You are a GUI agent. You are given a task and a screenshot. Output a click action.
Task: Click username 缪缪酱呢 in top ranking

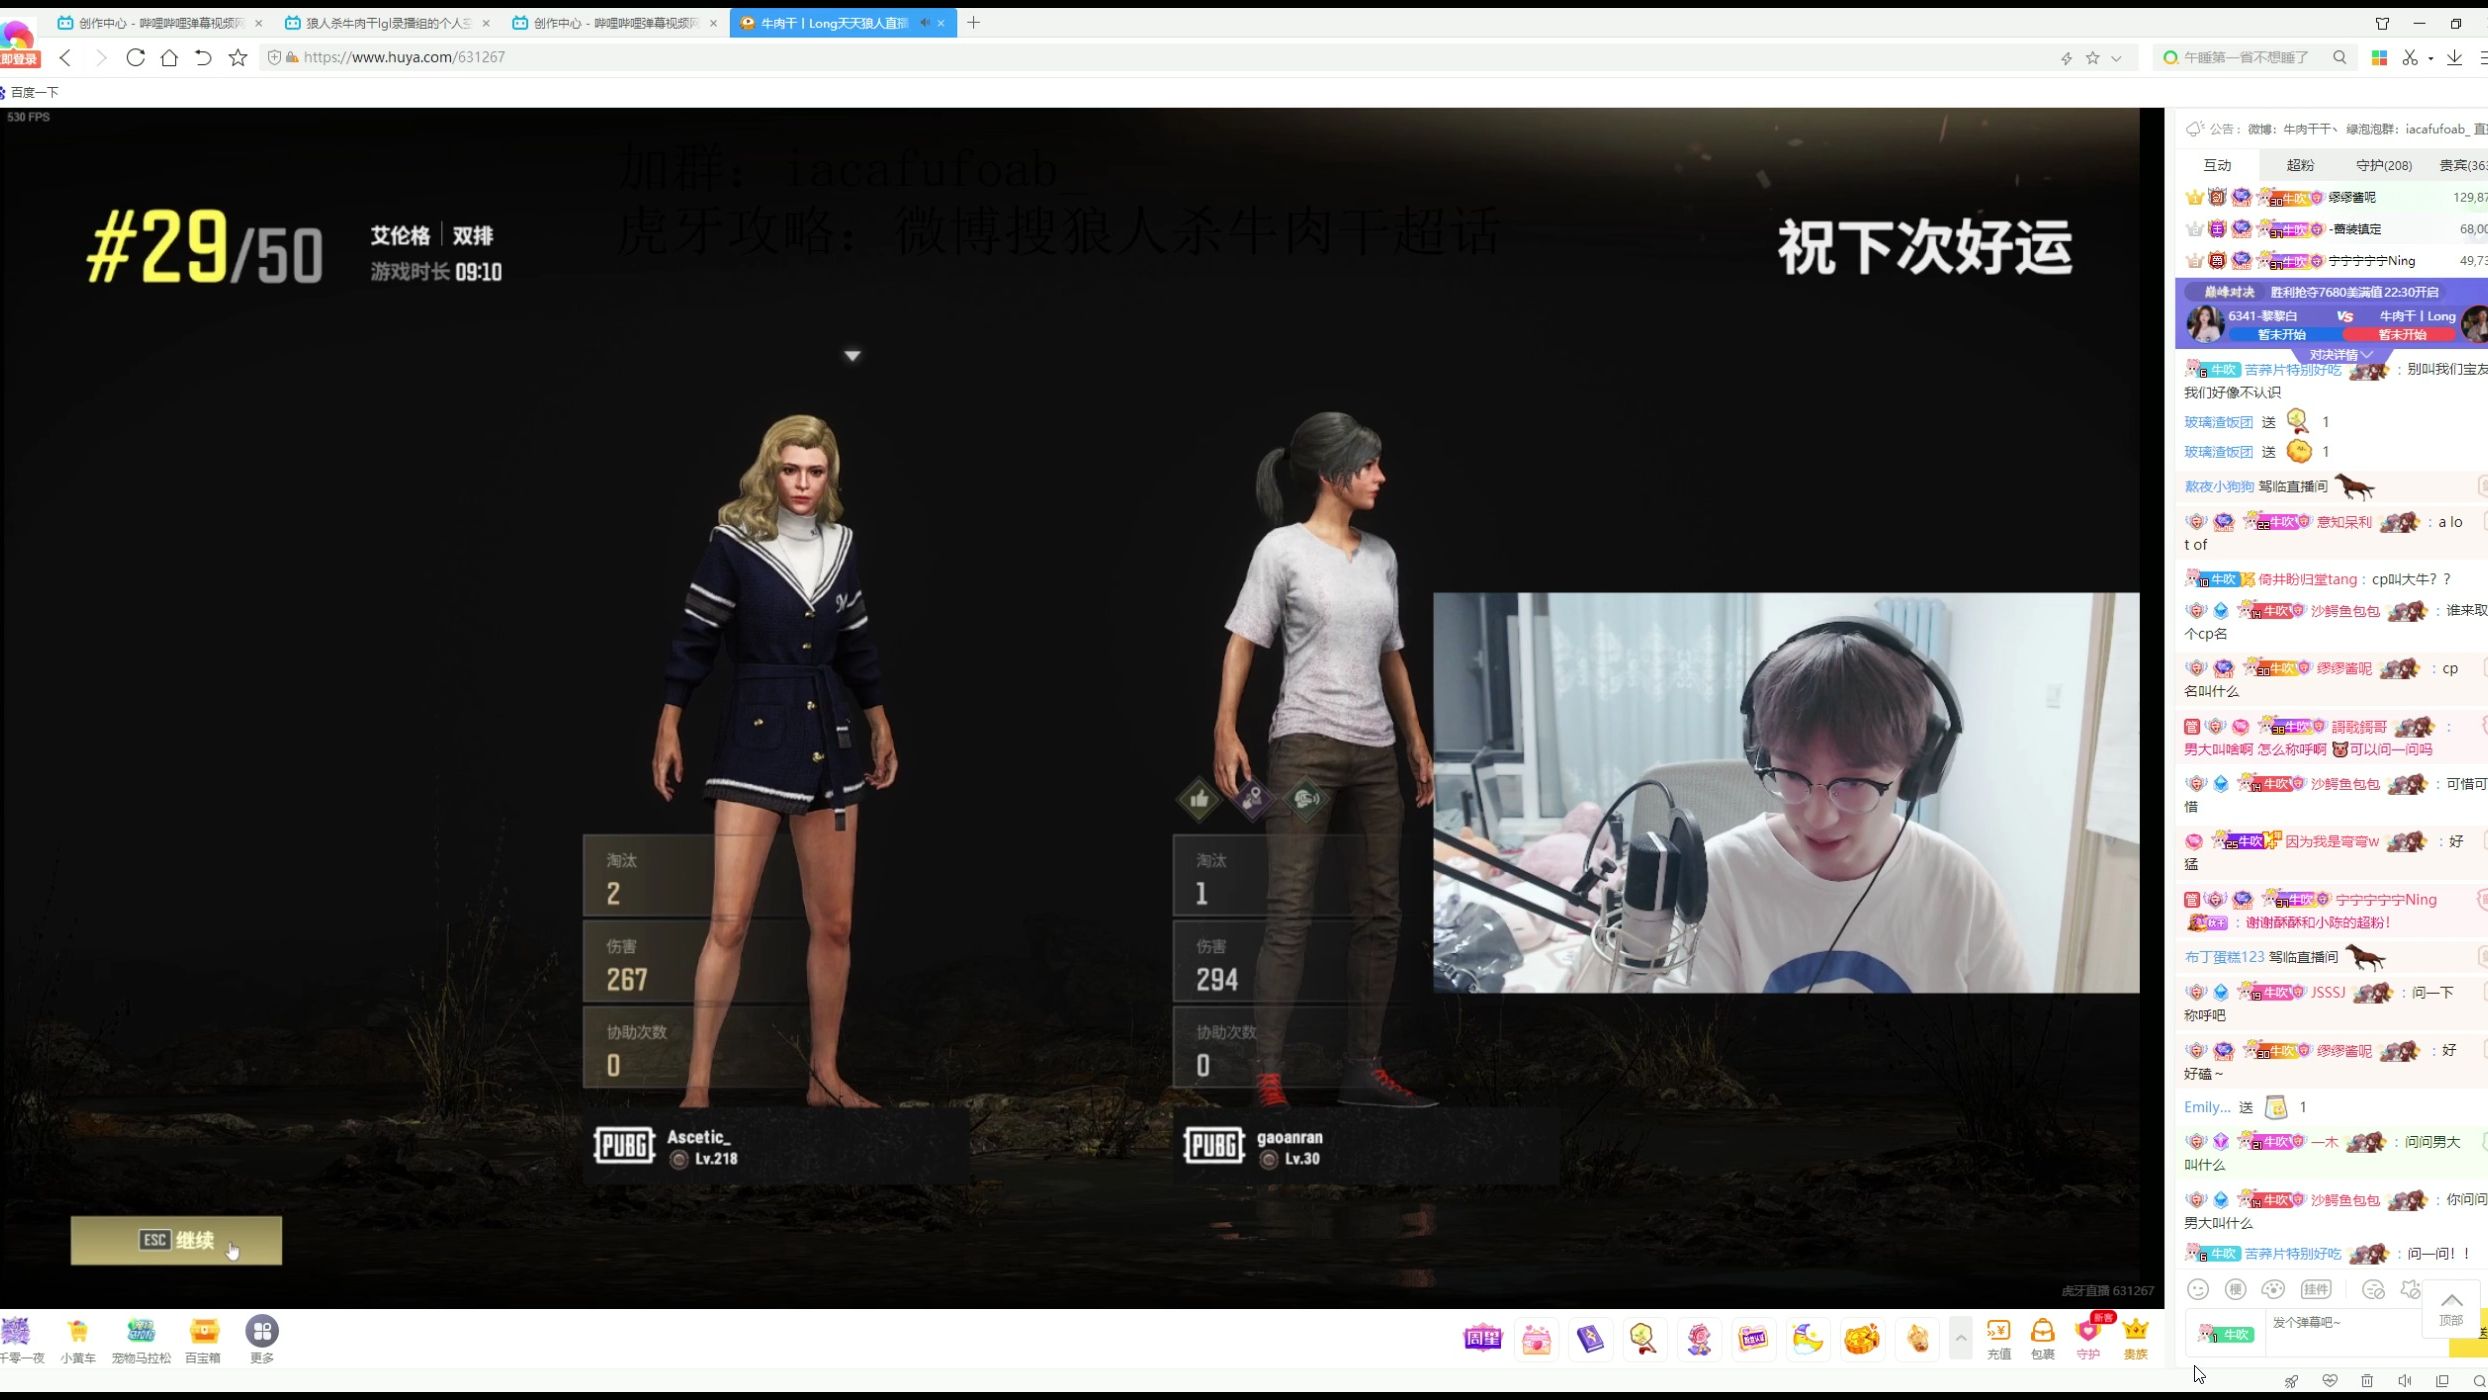[x=2352, y=197]
